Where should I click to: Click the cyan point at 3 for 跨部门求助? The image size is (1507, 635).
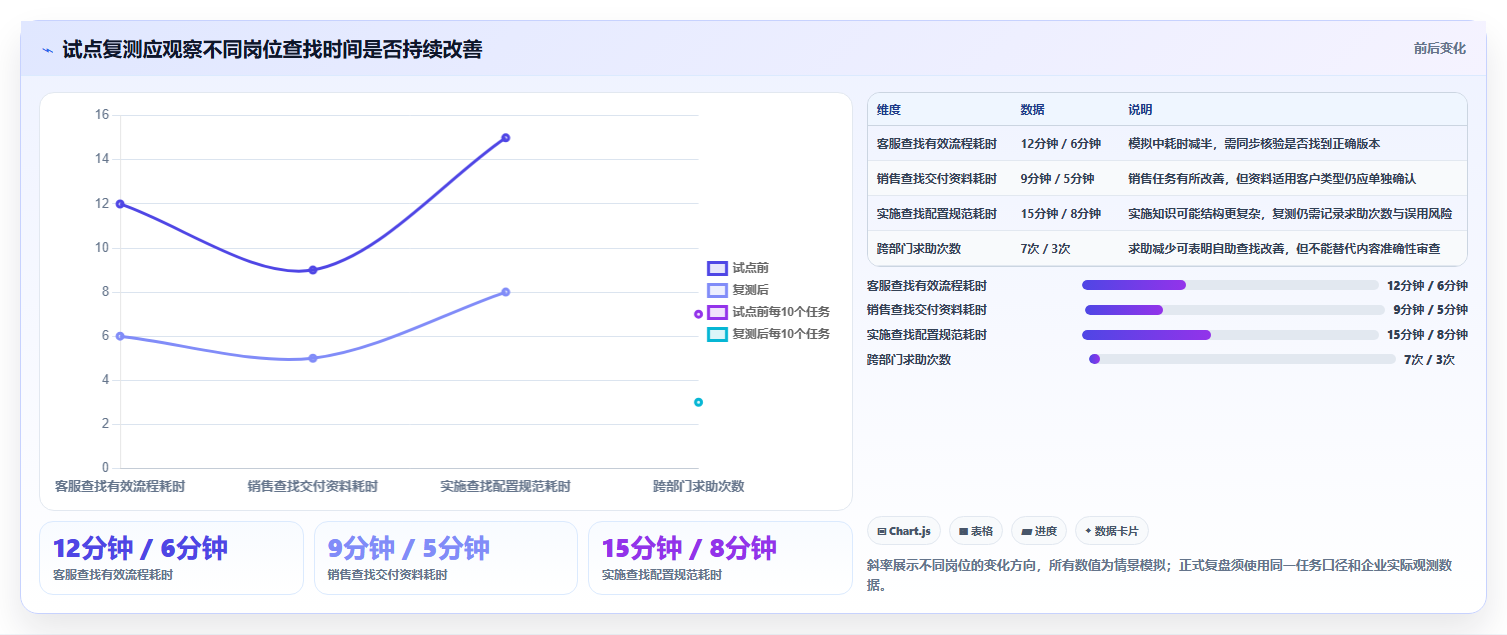point(698,402)
